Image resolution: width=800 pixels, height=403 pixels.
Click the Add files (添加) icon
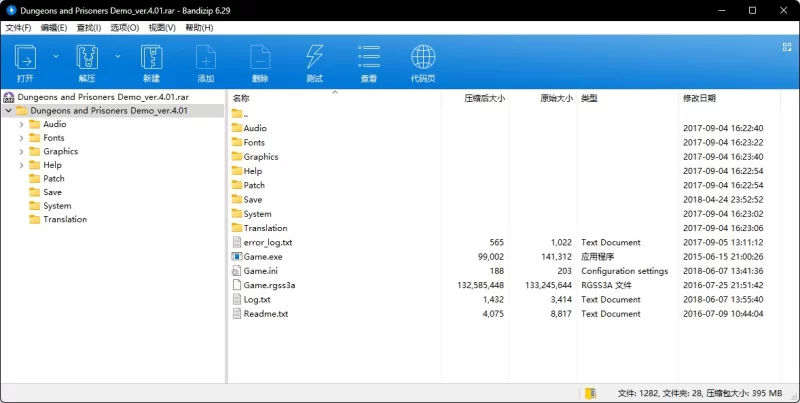(x=206, y=57)
